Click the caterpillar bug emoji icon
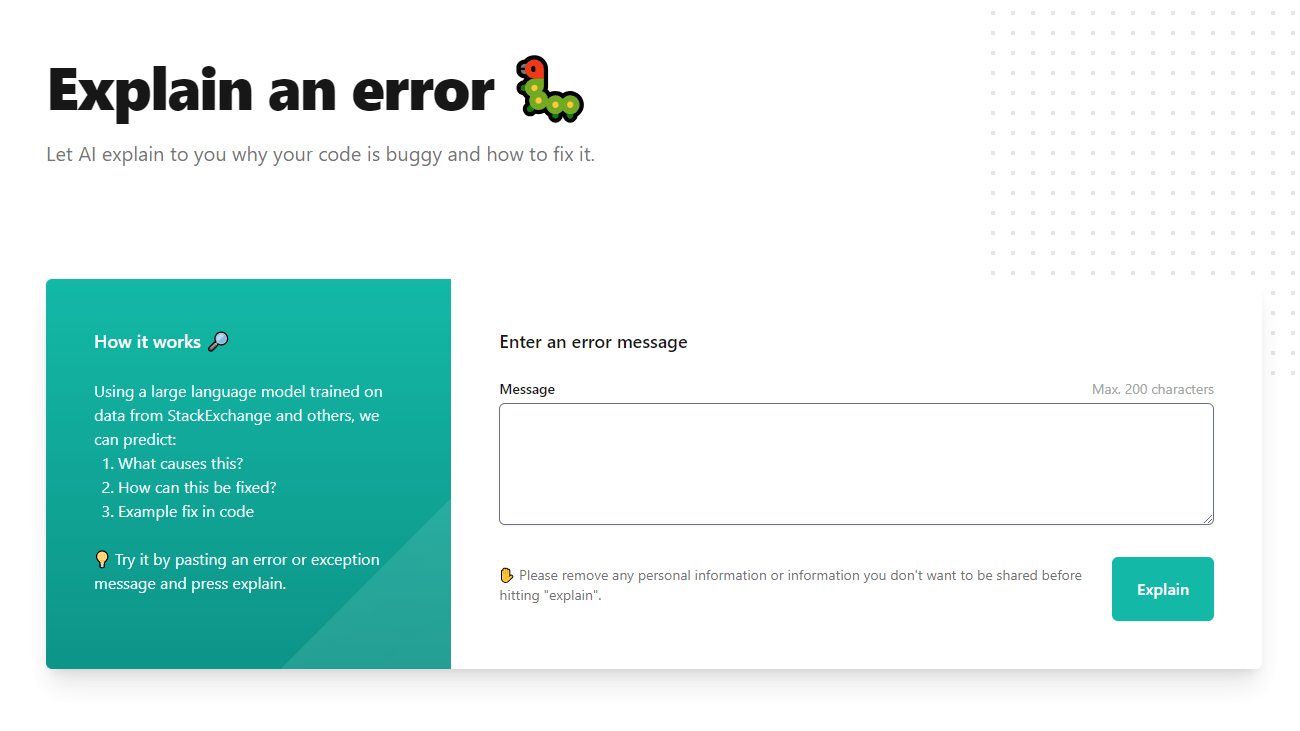 pyautogui.click(x=549, y=89)
